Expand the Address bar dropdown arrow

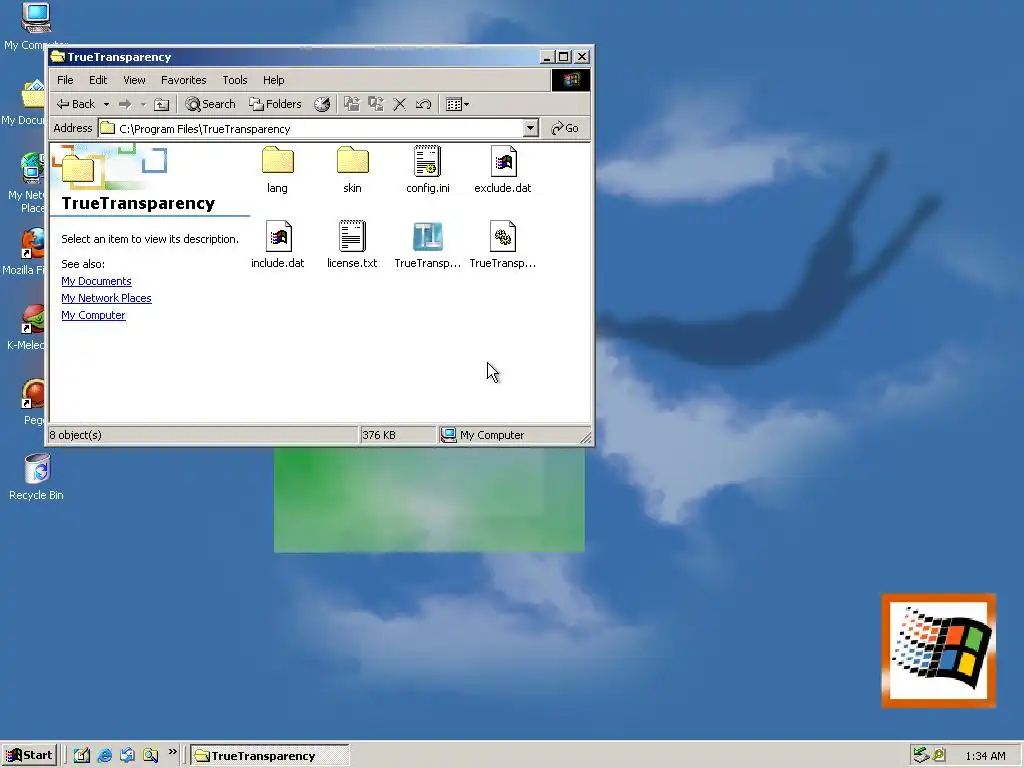tap(531, 128)
